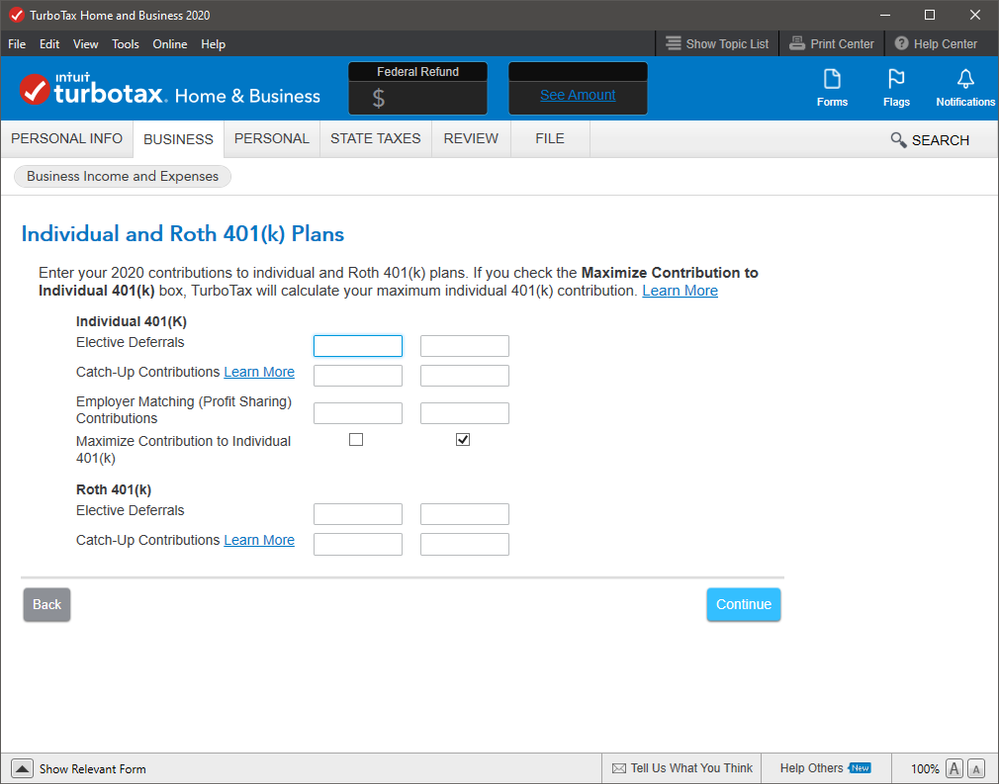The height and width of the screenshot is (784, 999).
Task: Open Learn More beside Individual 401(K) Catch-Up Contributions
Action: (259, 372)
